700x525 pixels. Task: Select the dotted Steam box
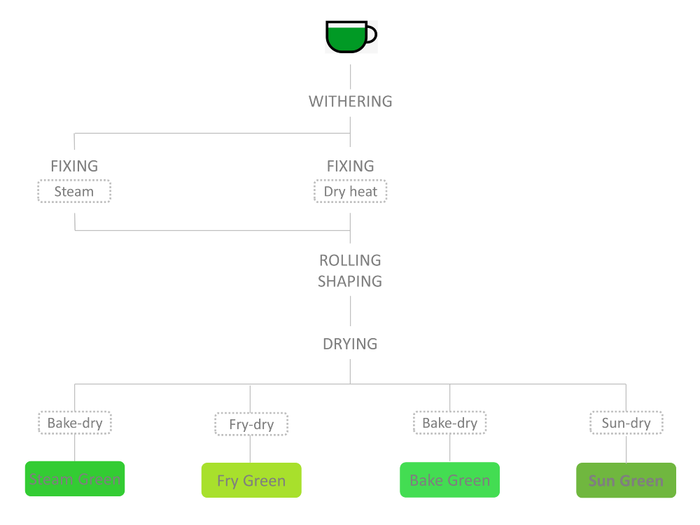click(x=74, y=191)
